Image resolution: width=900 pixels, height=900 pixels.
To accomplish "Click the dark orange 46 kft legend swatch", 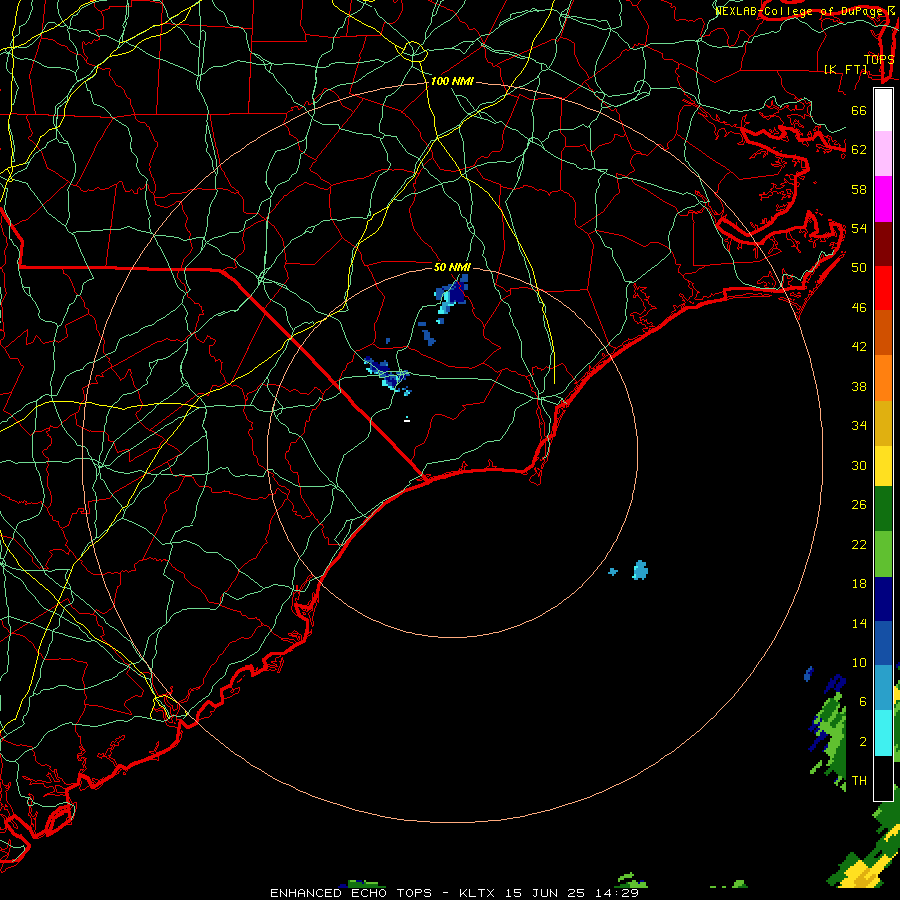I will (883, 333).
